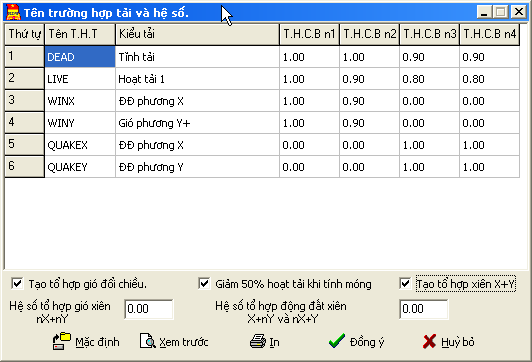Click row header number 5
Viewport: 532px width, 362px height.
click(24, 145)
